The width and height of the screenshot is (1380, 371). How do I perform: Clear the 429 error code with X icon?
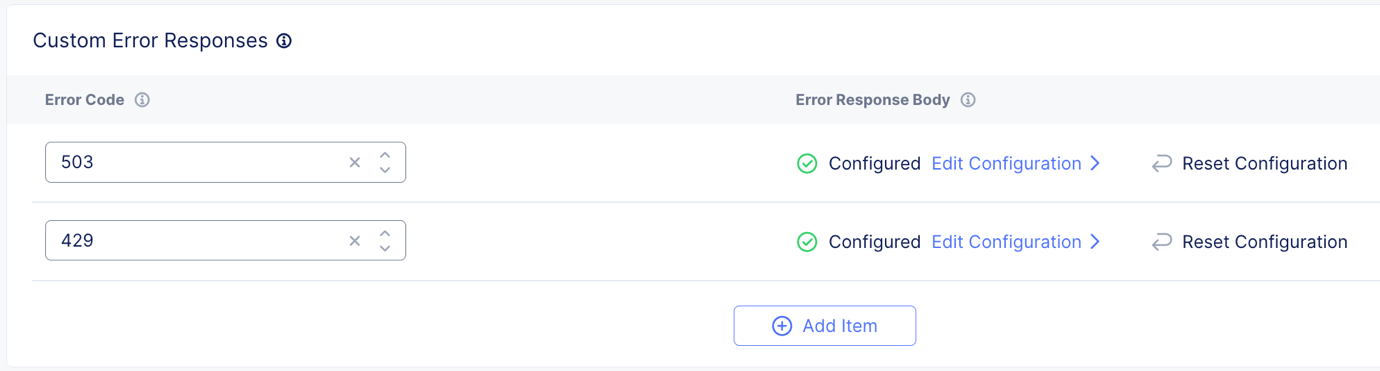point(354,240)
